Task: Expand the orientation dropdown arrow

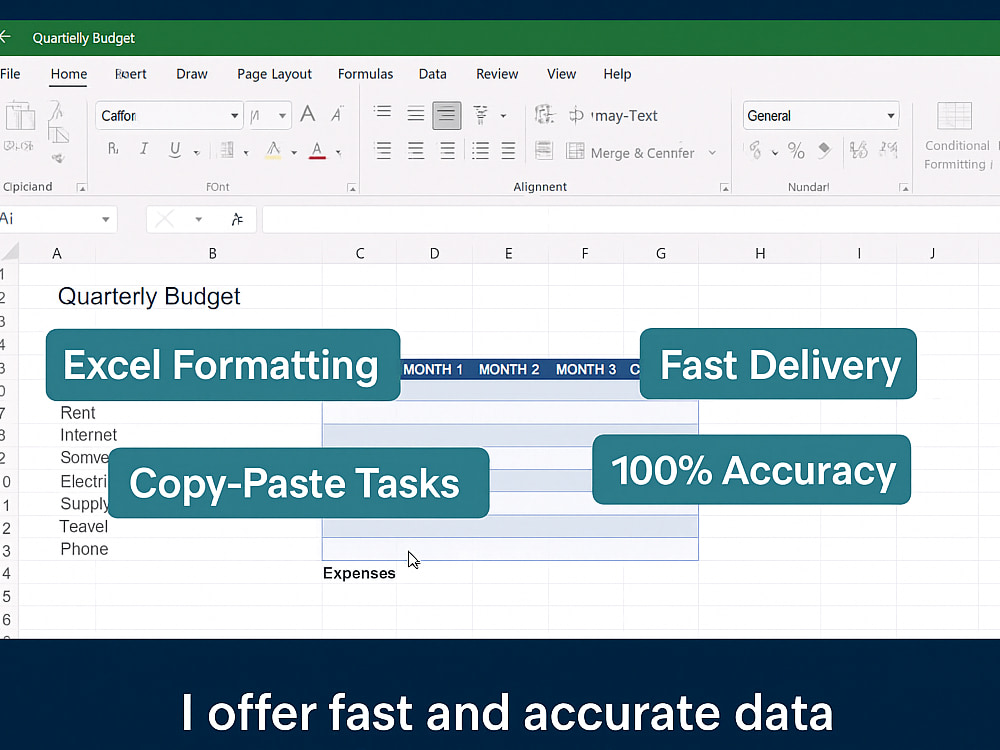Action: (x=503, y=116)
